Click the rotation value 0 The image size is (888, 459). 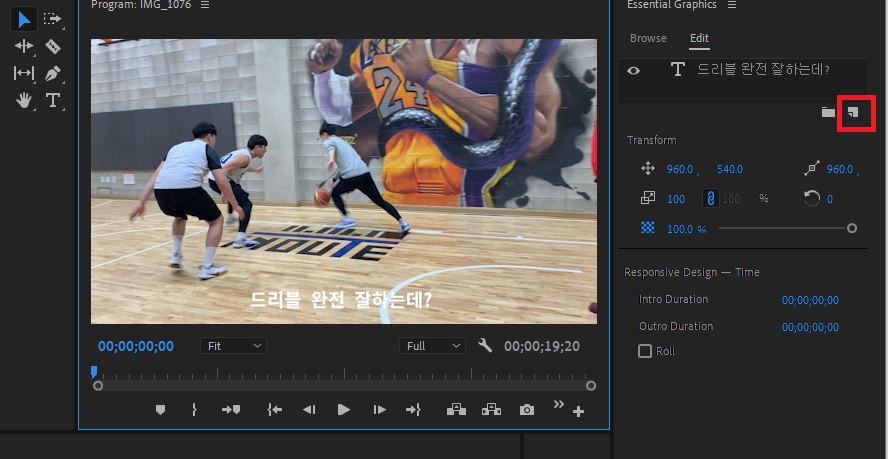[x=830, y=199]
